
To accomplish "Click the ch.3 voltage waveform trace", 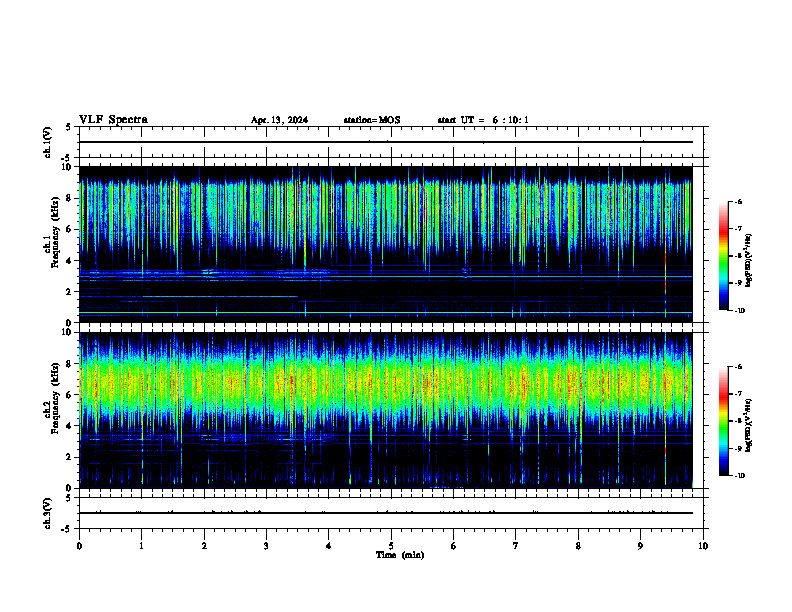I will [386, 513].
